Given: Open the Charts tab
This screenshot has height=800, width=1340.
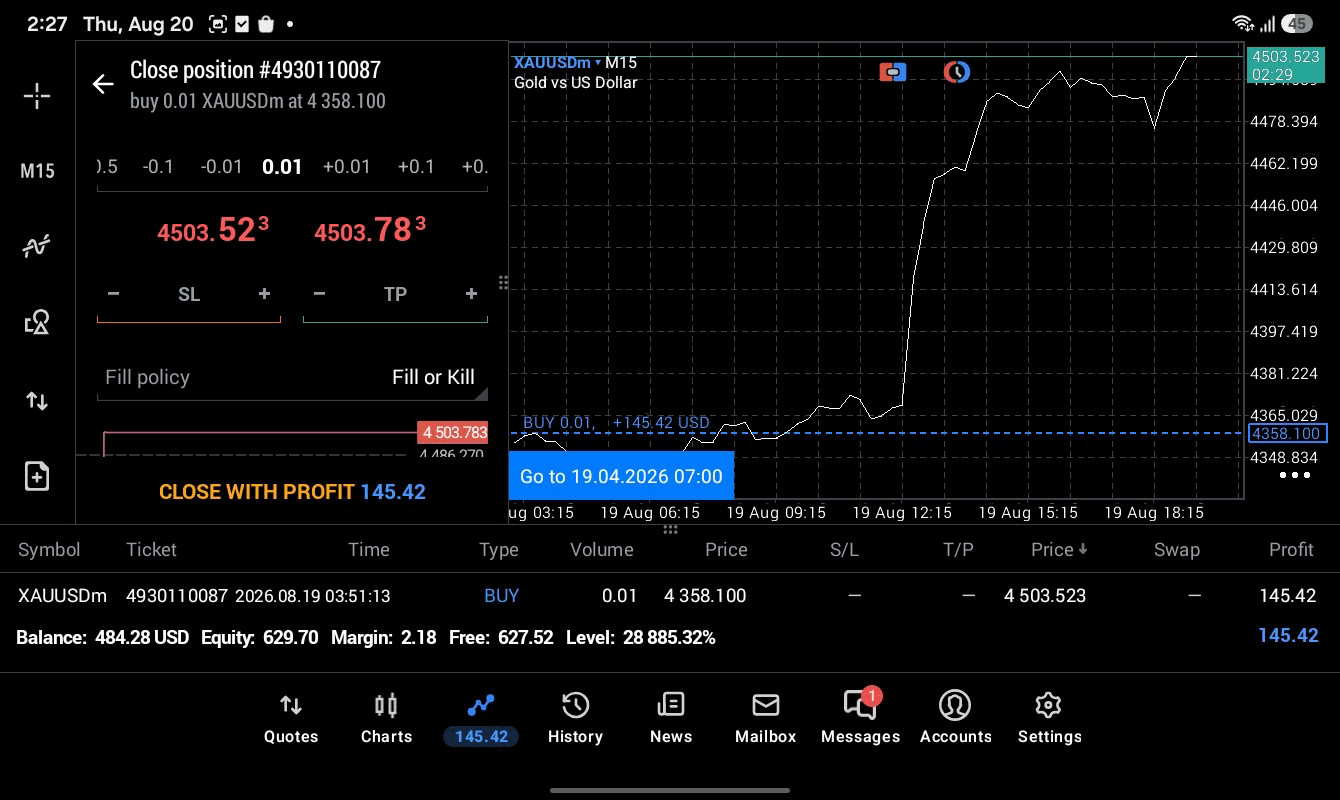Looking at the screenshot, I should (386, 719).
